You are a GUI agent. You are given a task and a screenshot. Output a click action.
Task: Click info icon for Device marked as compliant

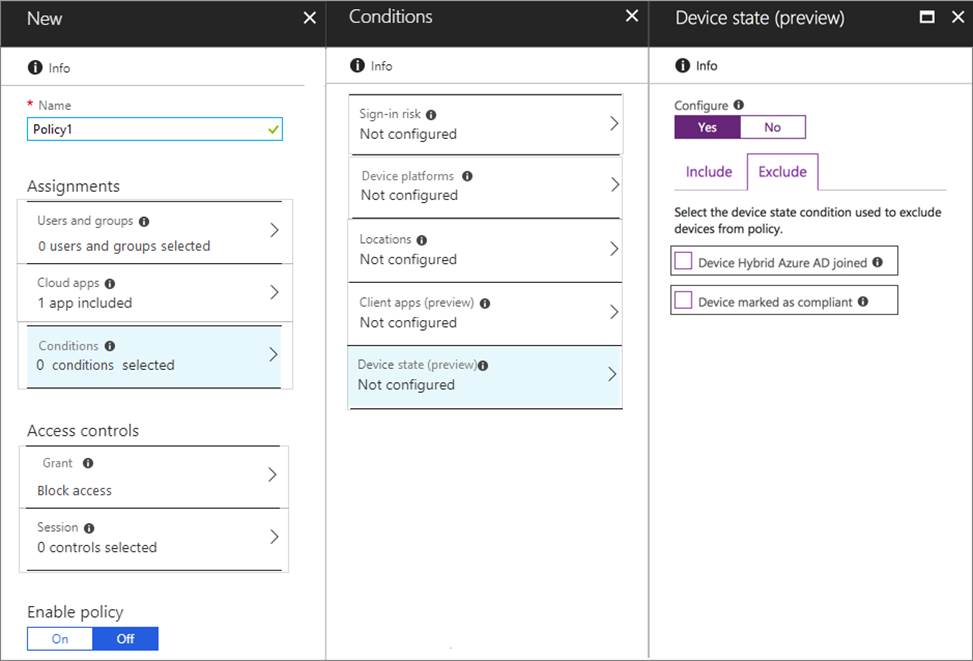(862, 301)
